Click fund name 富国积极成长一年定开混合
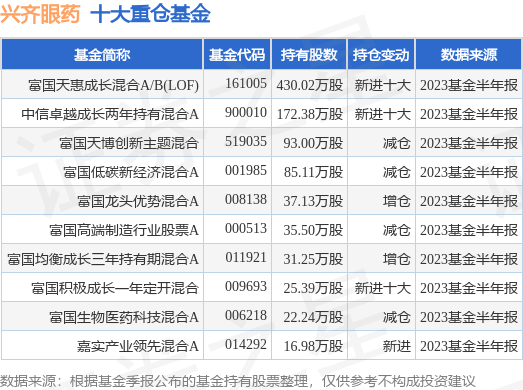523x390 pixels. coord(115,288)
